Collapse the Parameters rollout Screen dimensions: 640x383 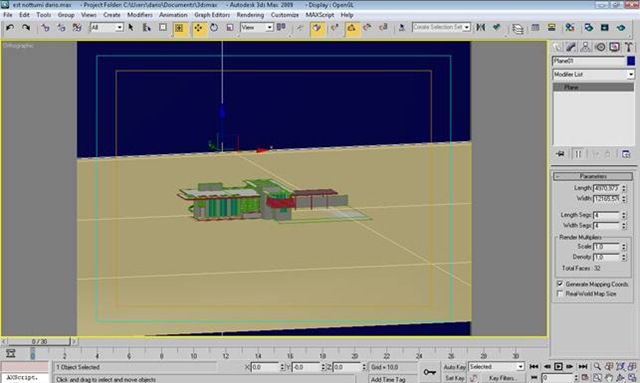coord(593,176)
